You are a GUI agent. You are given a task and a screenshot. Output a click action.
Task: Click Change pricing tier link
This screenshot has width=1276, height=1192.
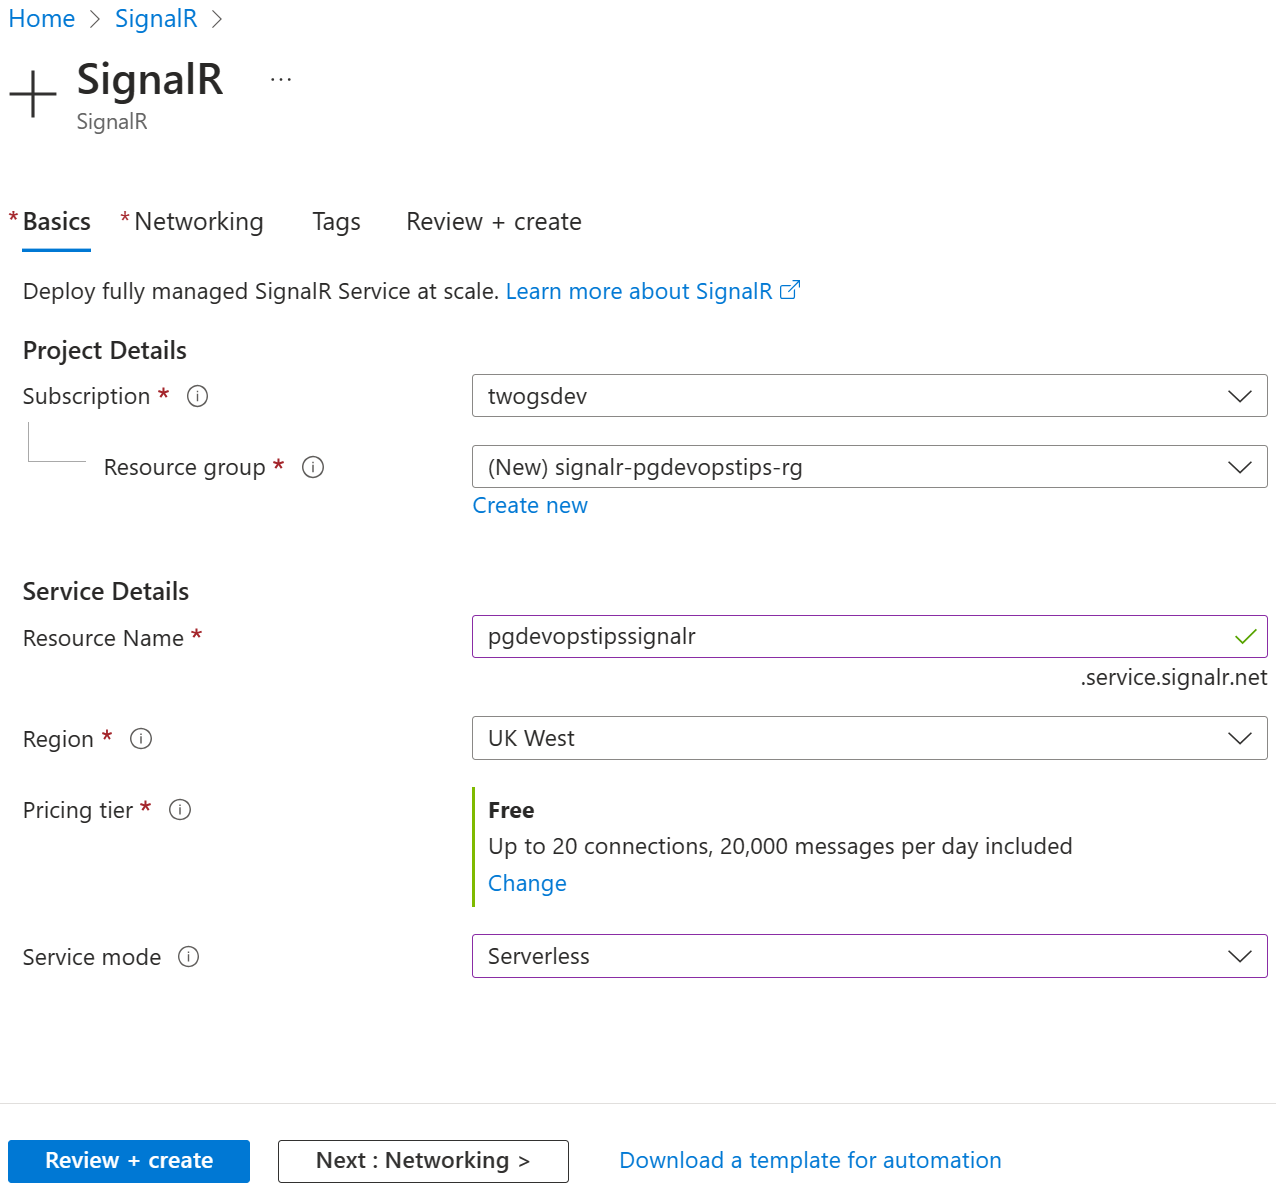[x=527, y=884]
